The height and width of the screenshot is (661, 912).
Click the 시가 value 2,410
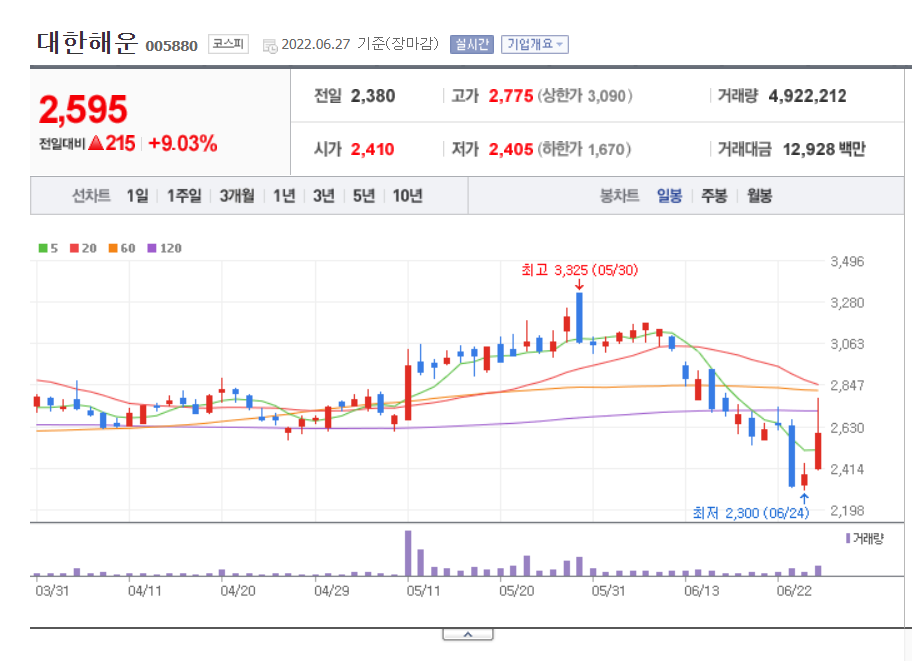(372, 150)
